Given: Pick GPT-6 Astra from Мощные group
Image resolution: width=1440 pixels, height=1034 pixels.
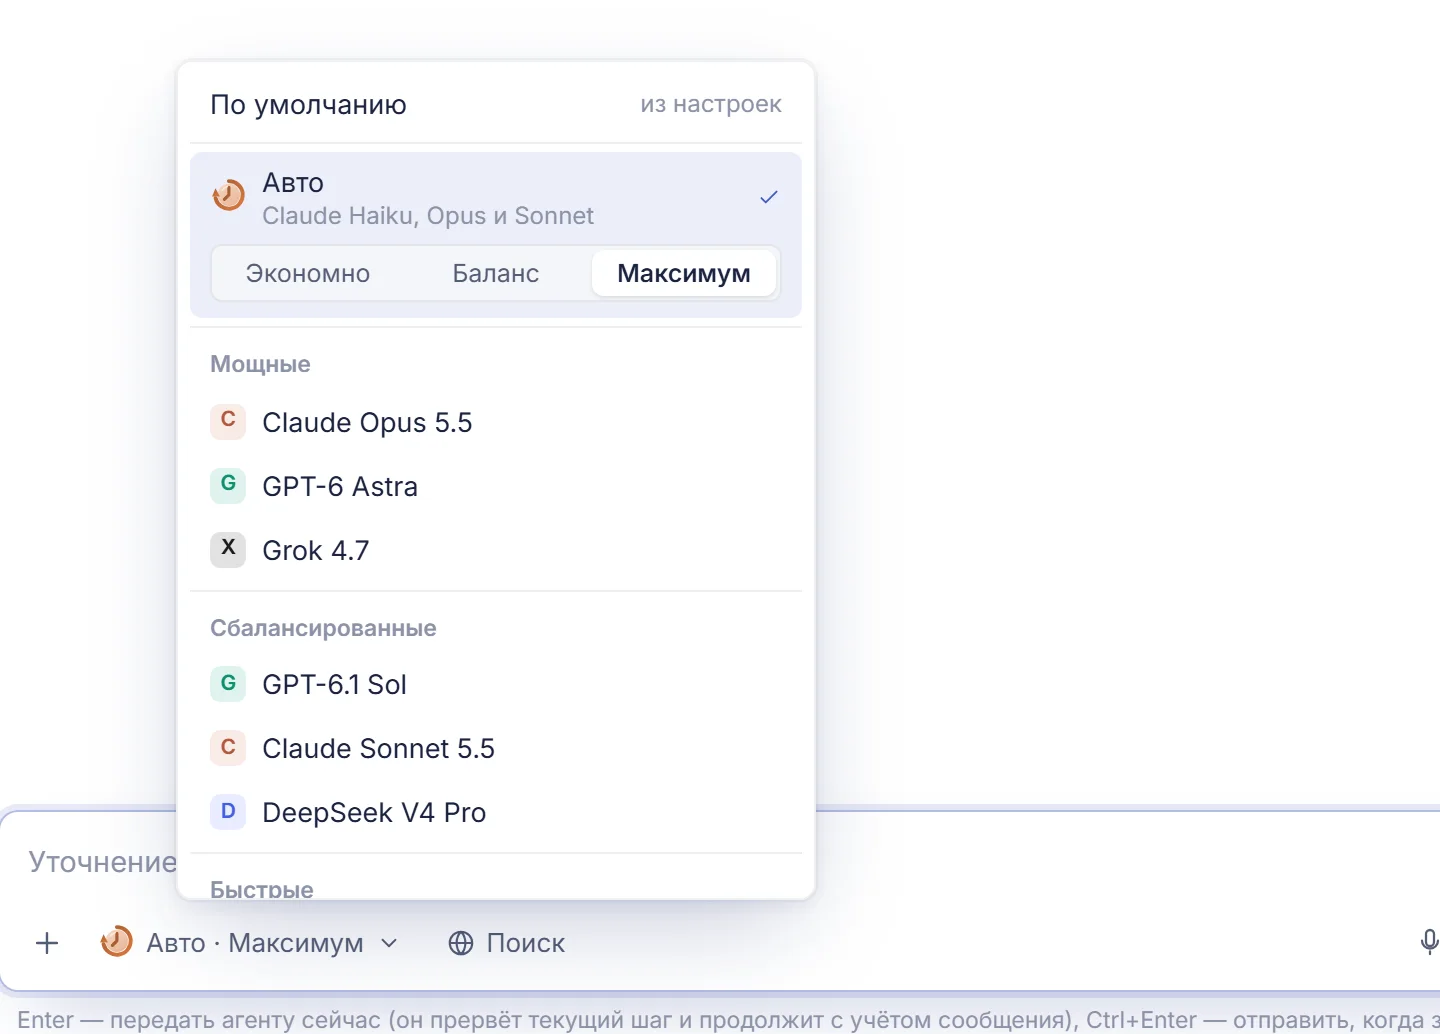Looking at the screenshot, I should point(496,486).
